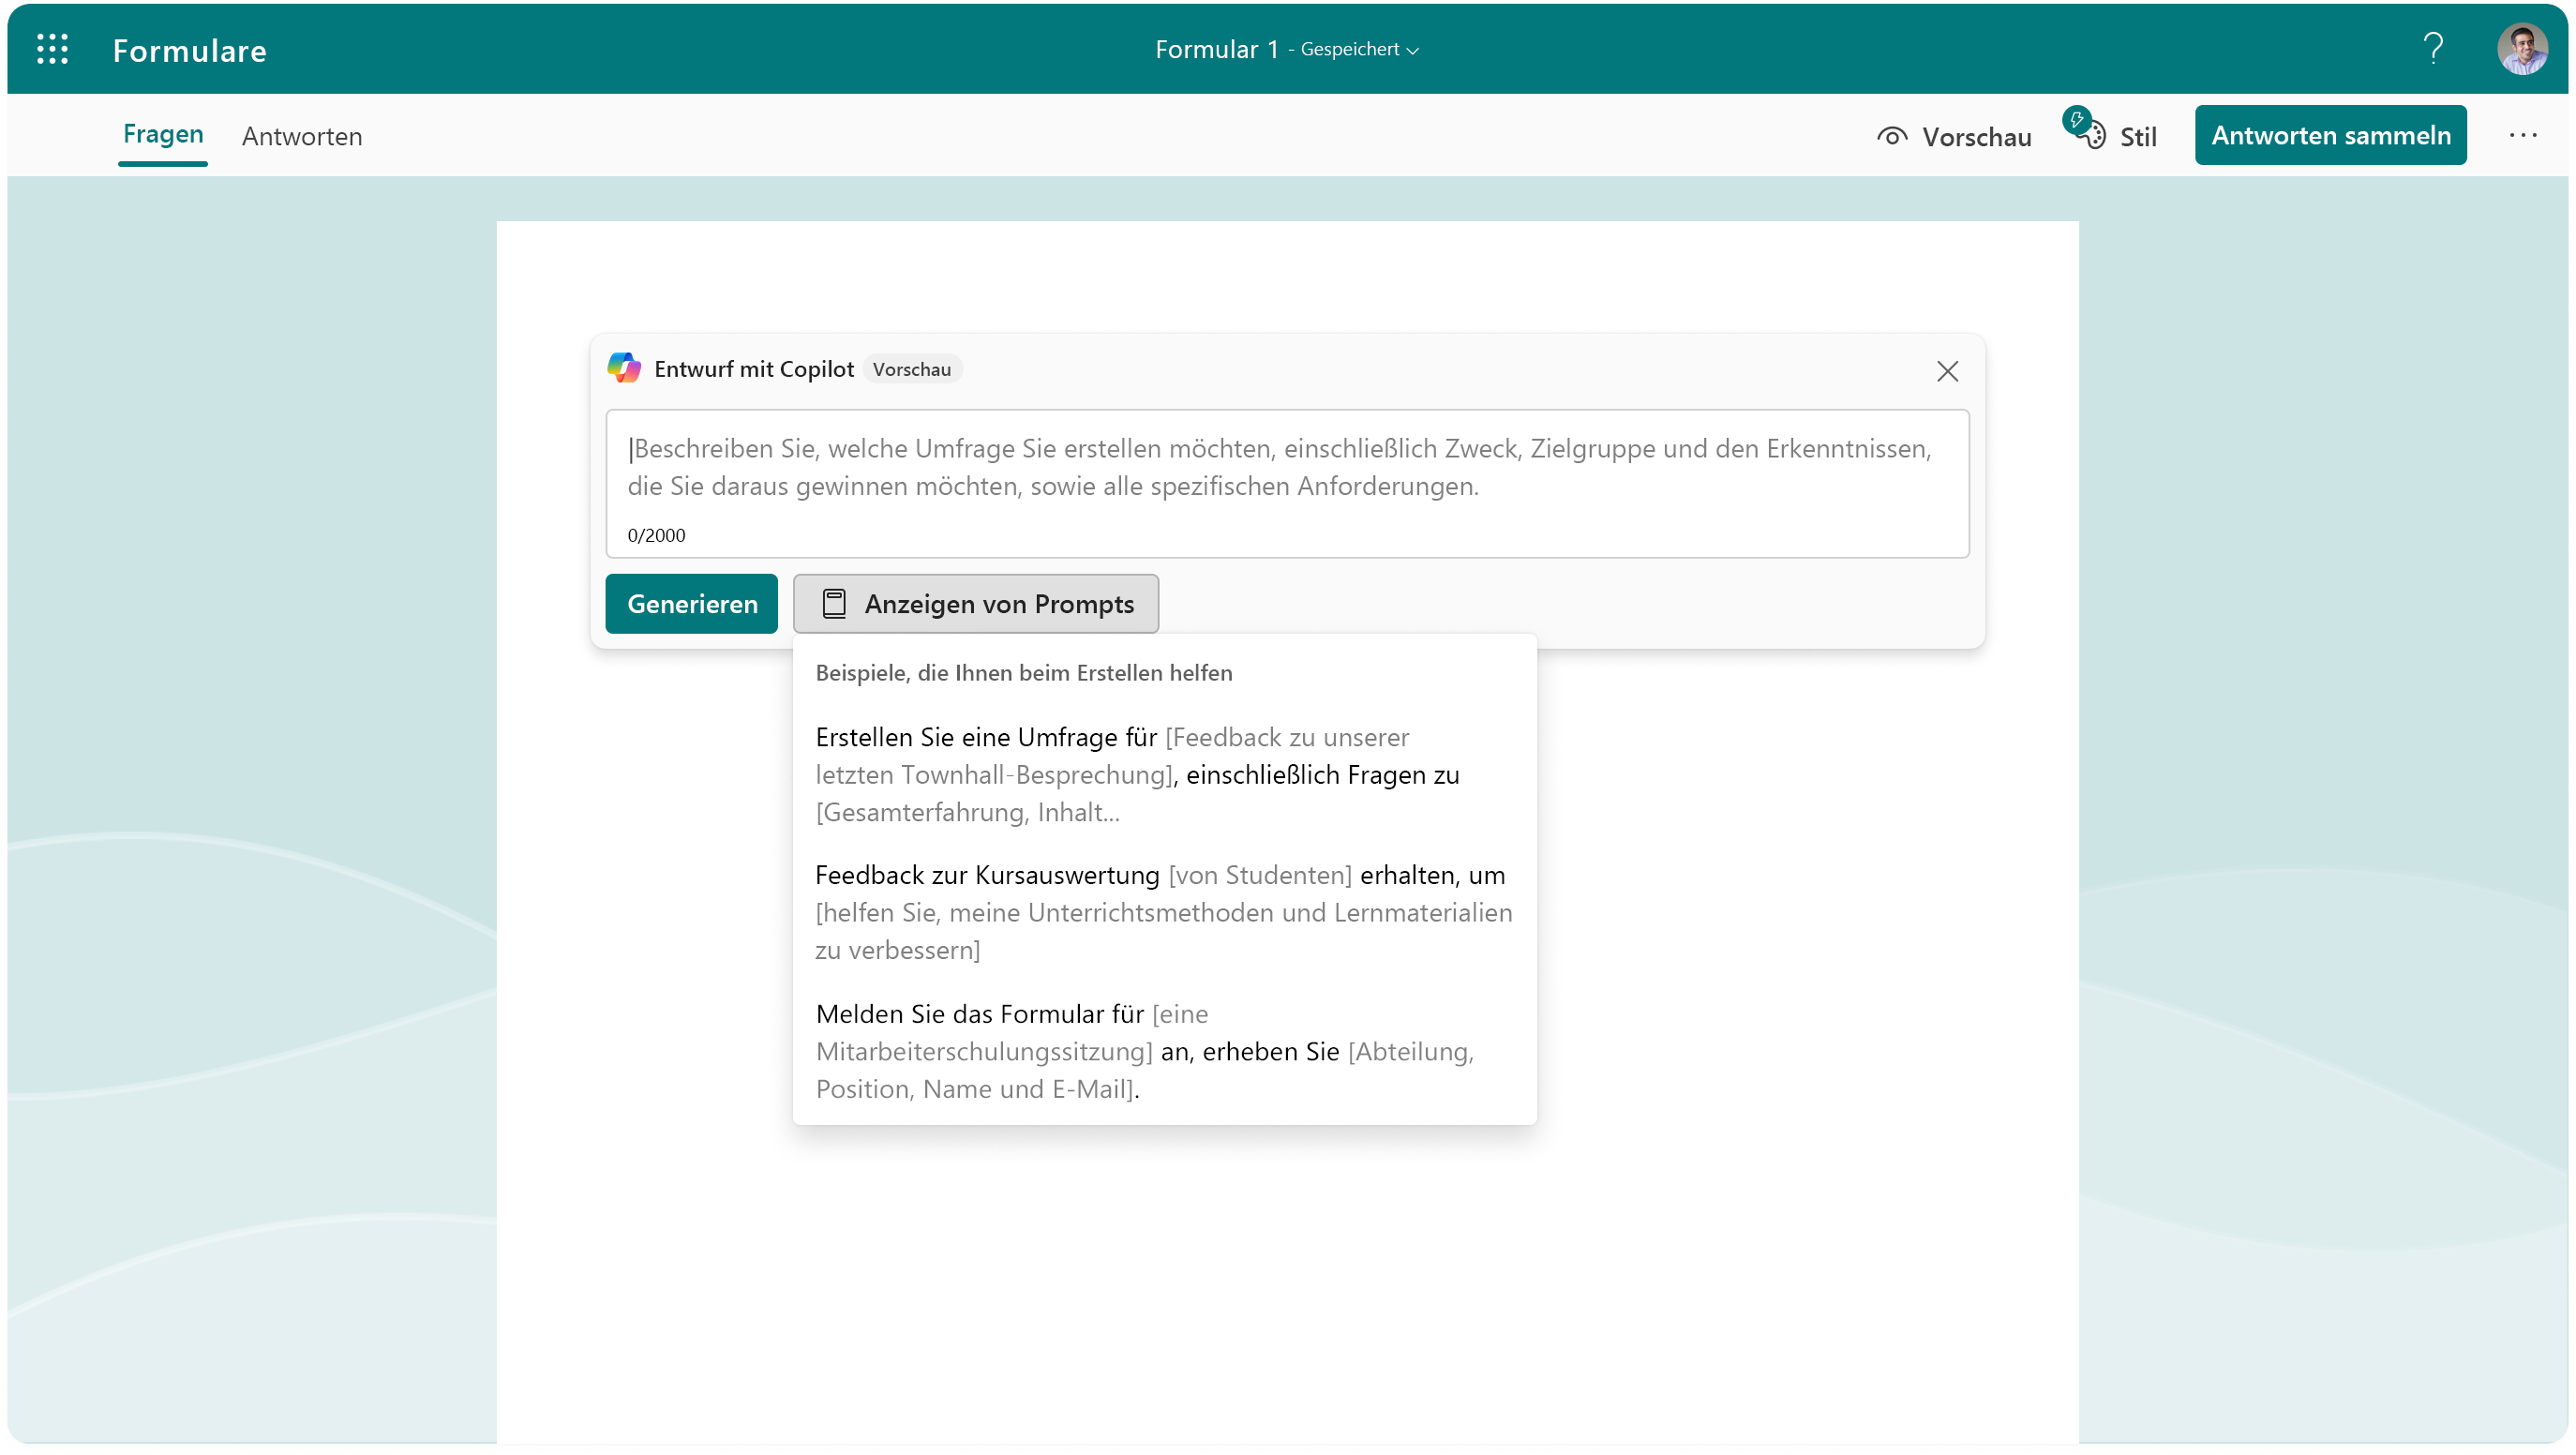Switch to the Antworten tab
This screenshot has height=1455, width=2576.
click(x=302, y=136)
